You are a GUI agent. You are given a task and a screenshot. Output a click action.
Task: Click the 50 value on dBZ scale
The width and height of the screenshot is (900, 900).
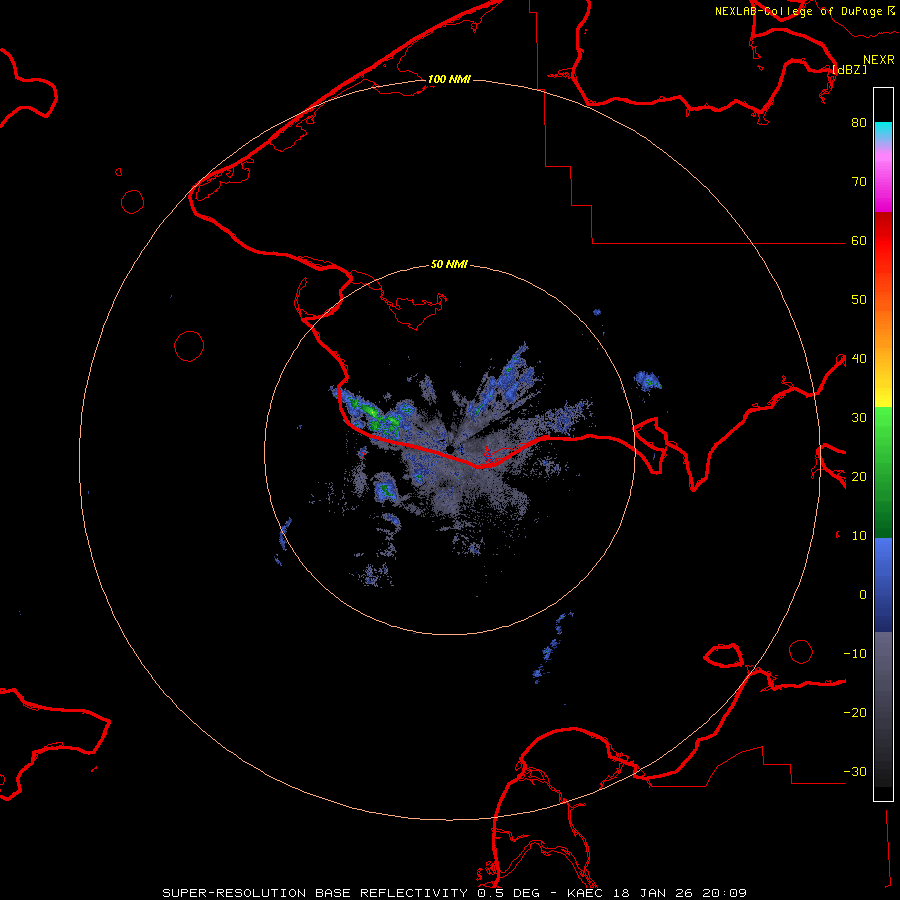tap(859, 300)
